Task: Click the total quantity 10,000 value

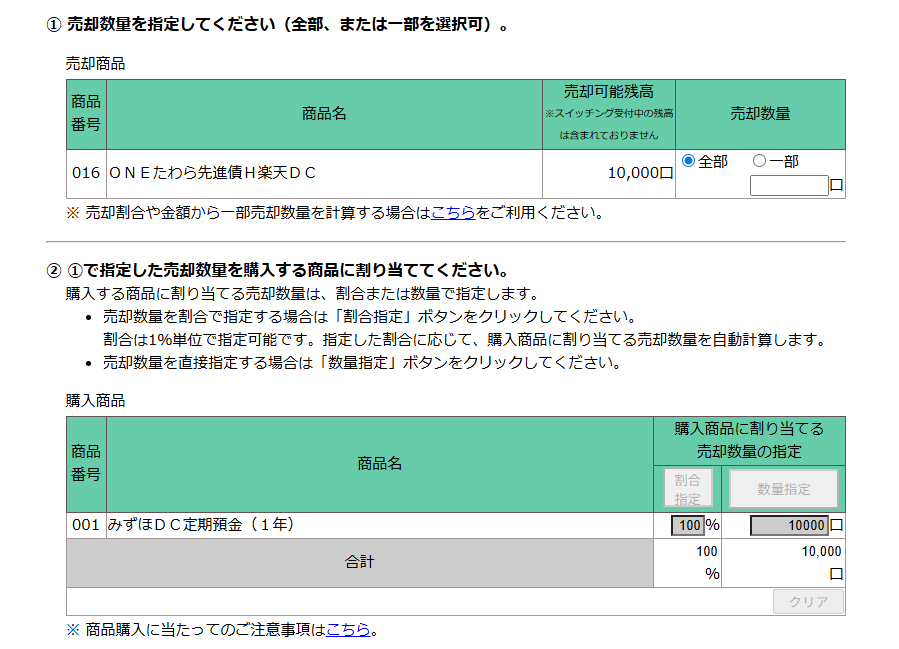Action: [x=821, y=551]
